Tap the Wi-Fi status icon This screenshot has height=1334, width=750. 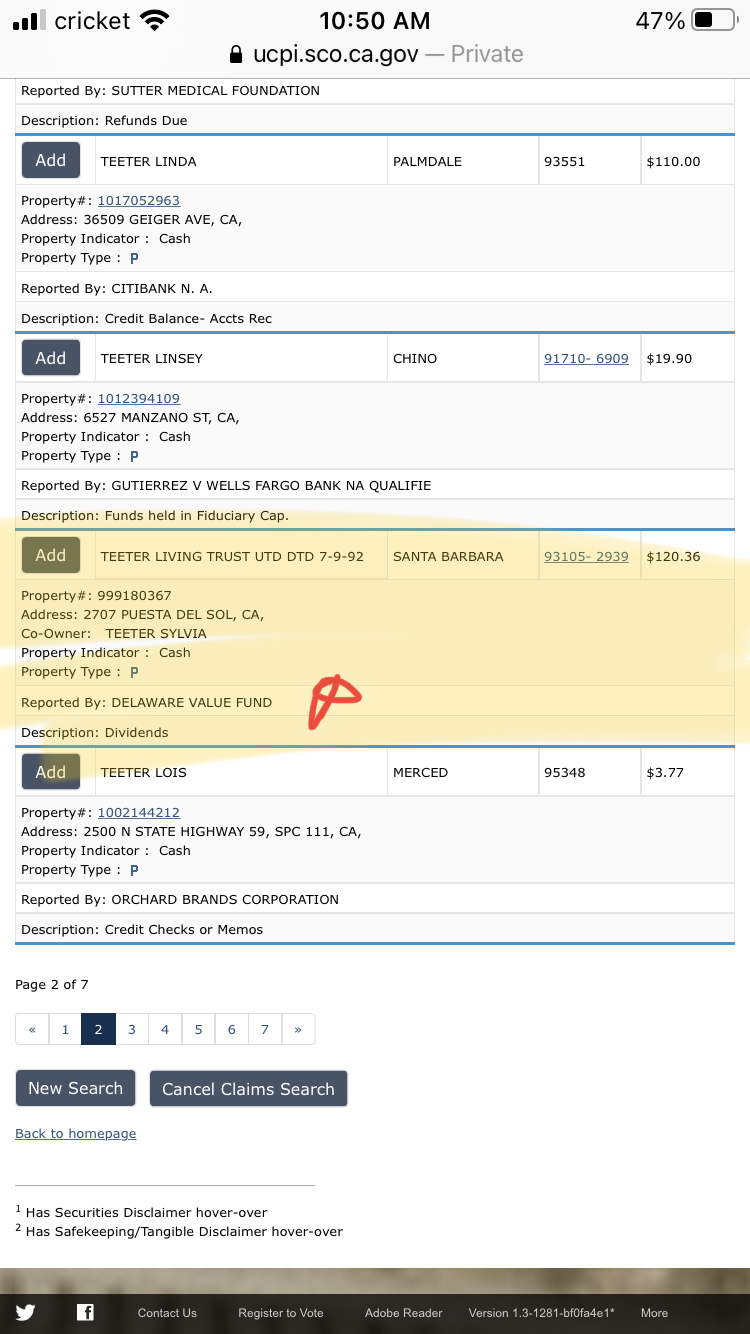coord(155,20)
